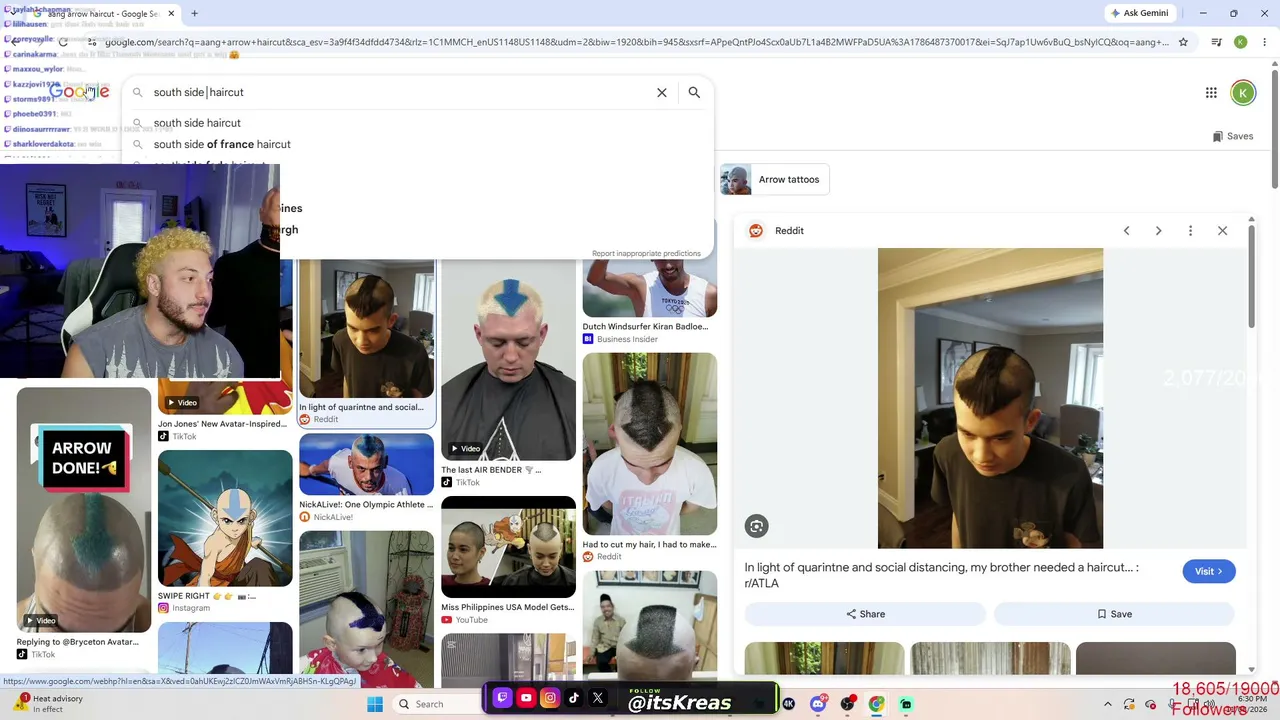Screen dimensions: 1280x720
Task: Click the Chrome profile K avatar in toolbar
Action: coord(1240,42)
